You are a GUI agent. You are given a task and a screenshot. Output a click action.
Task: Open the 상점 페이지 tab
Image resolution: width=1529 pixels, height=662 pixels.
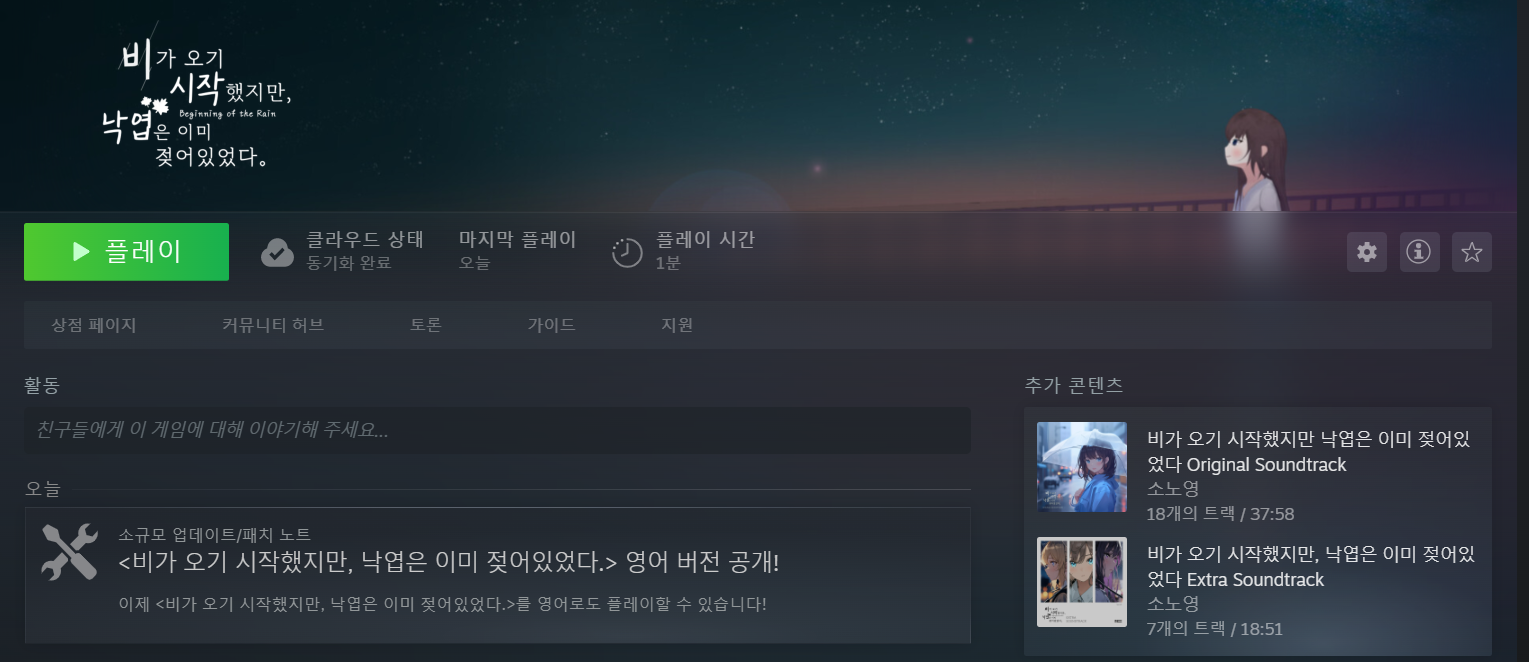tap(94, 325)
